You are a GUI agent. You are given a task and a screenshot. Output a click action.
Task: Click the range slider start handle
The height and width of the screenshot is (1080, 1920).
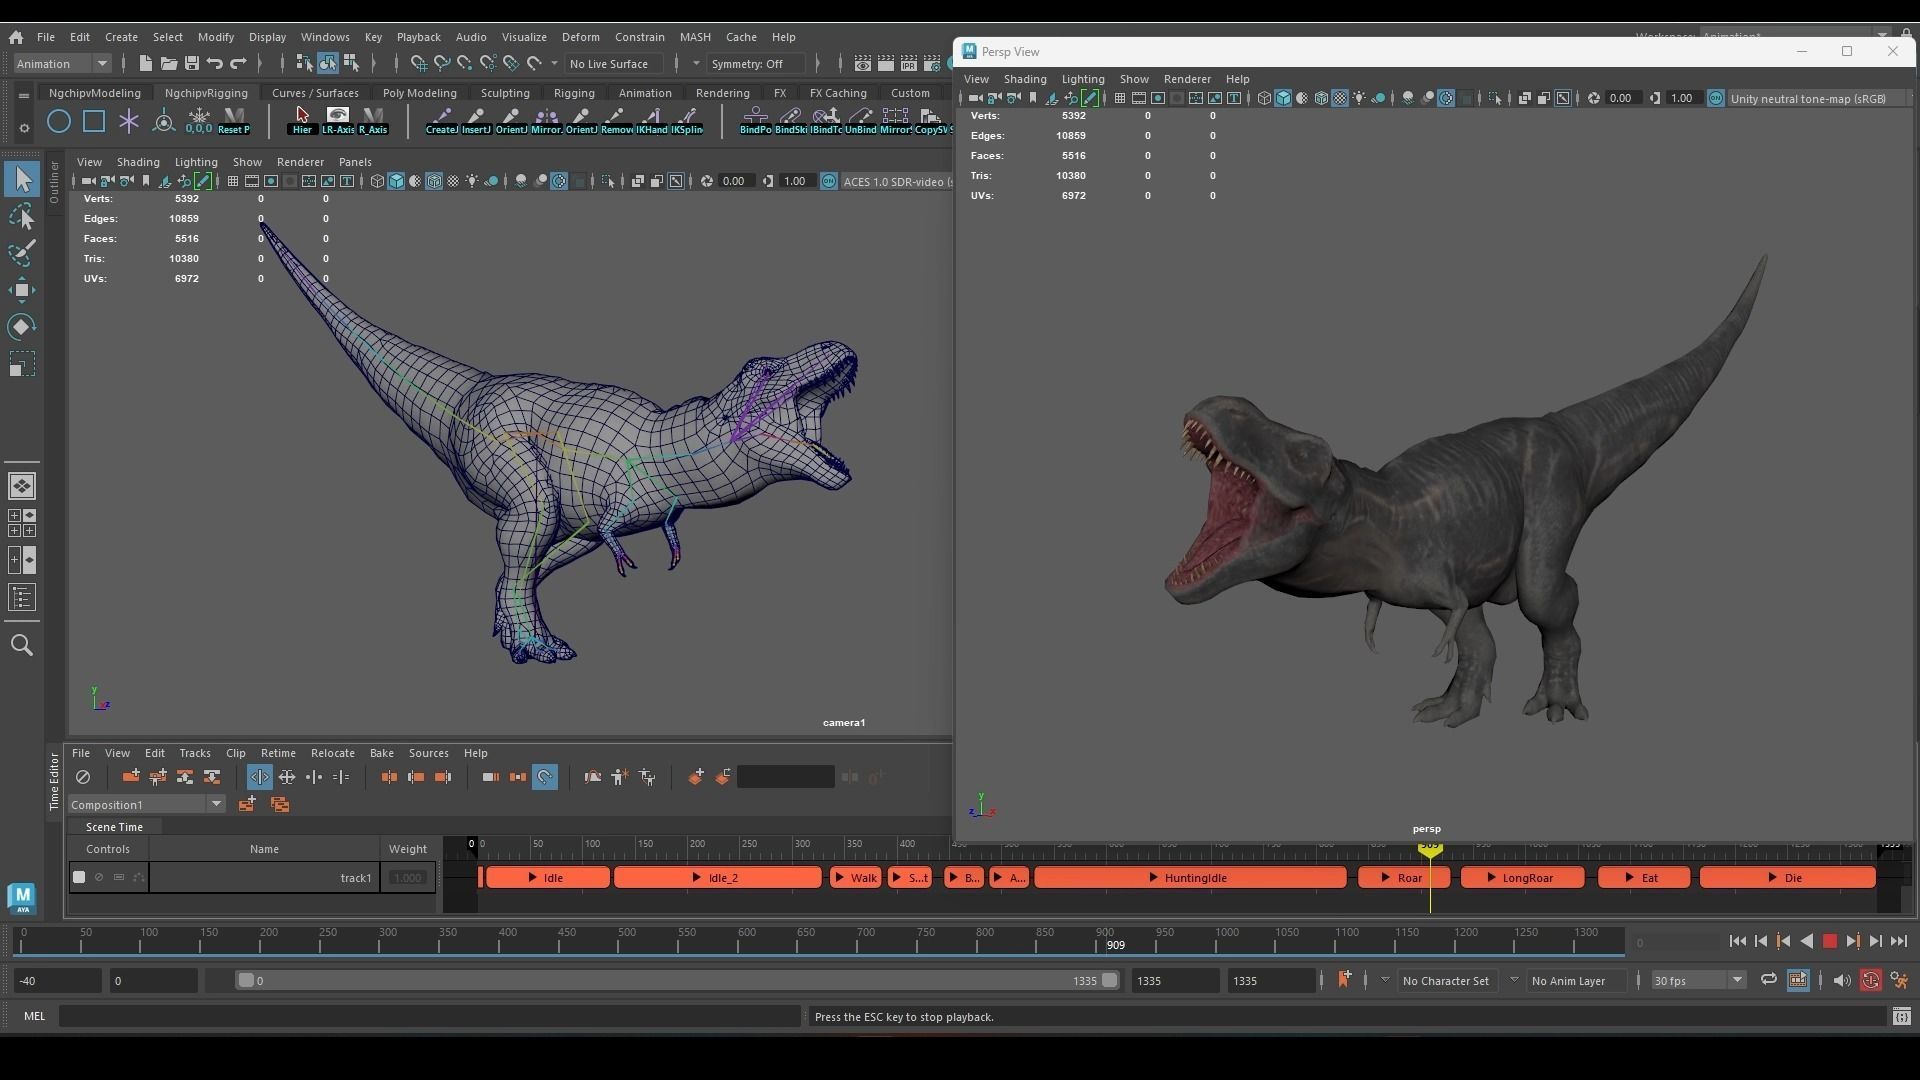246,981
